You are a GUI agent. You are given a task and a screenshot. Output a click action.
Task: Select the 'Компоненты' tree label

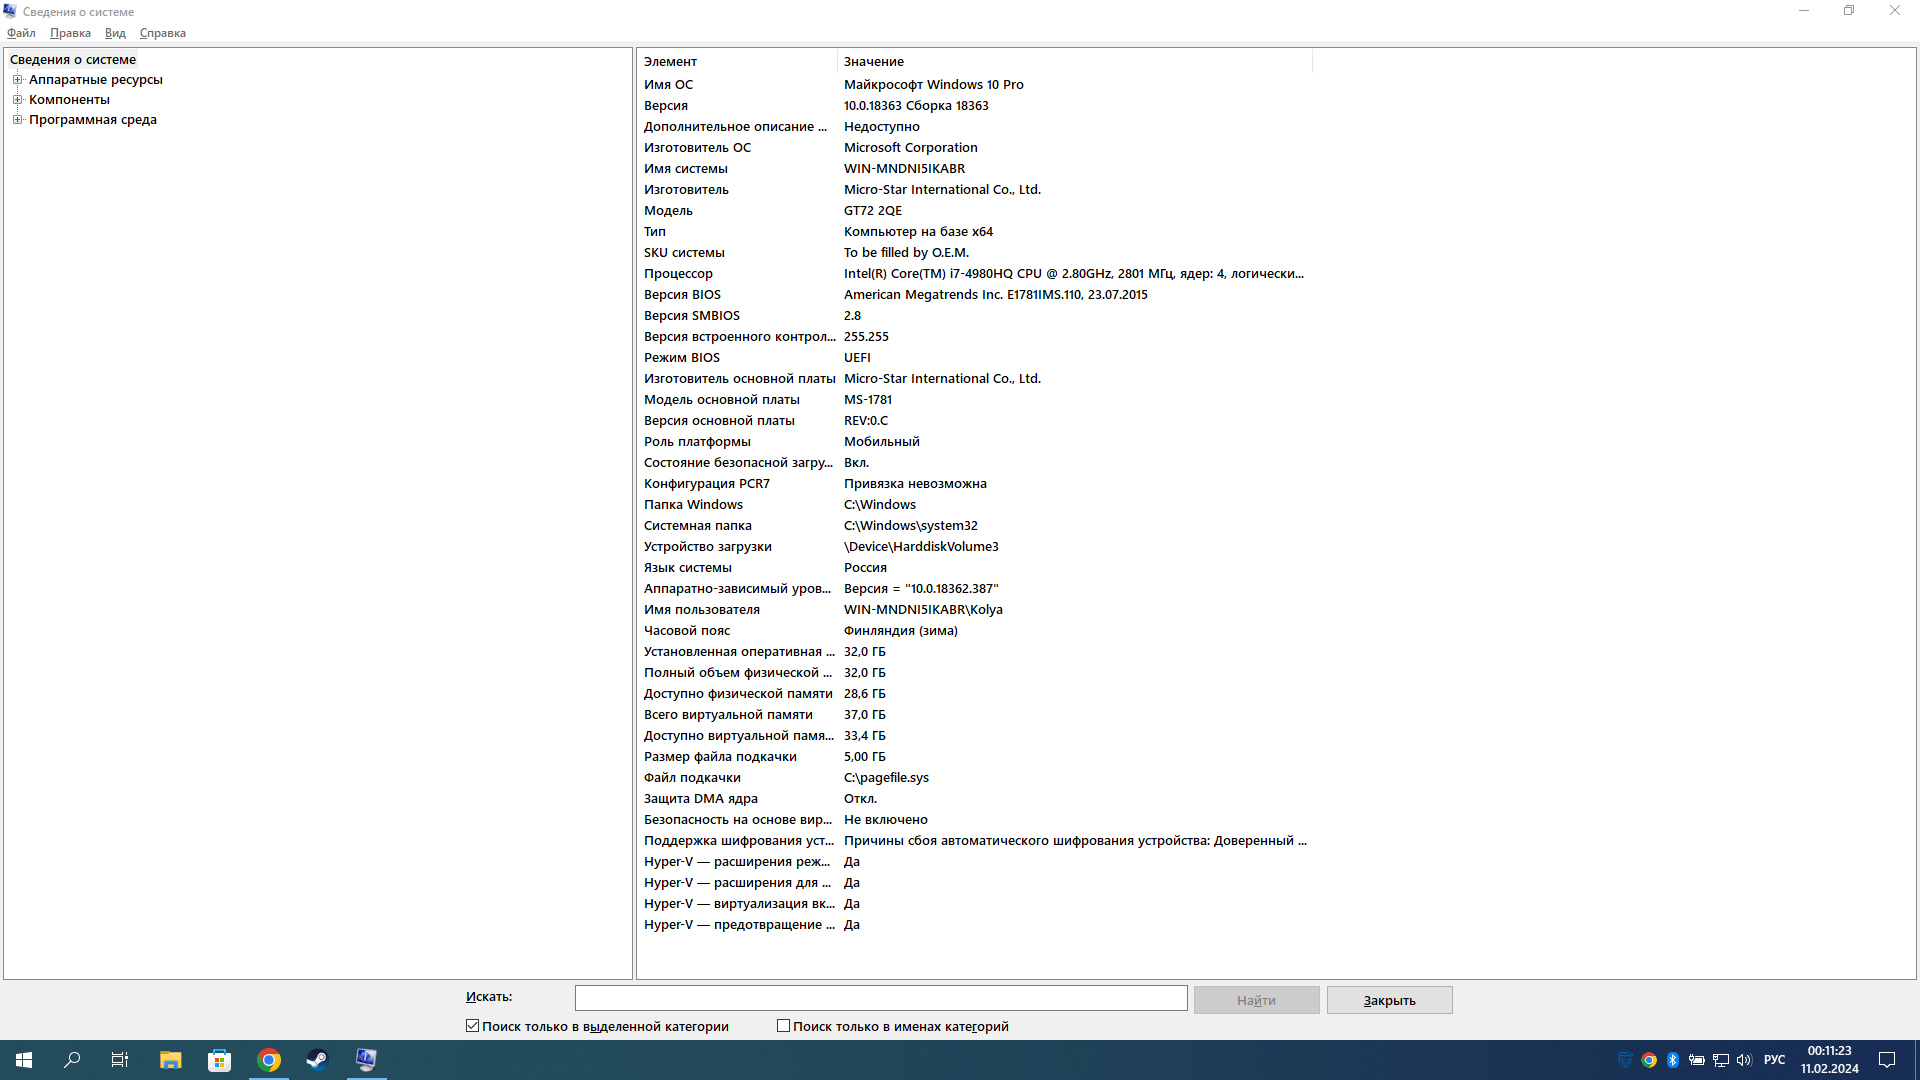coord(69,99)
